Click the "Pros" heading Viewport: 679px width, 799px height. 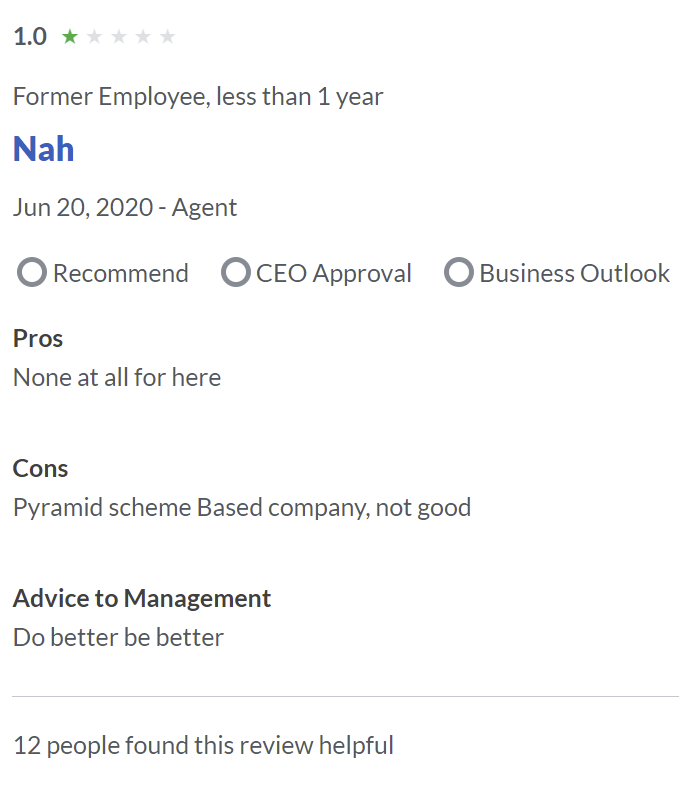click(x=38, y=338)
